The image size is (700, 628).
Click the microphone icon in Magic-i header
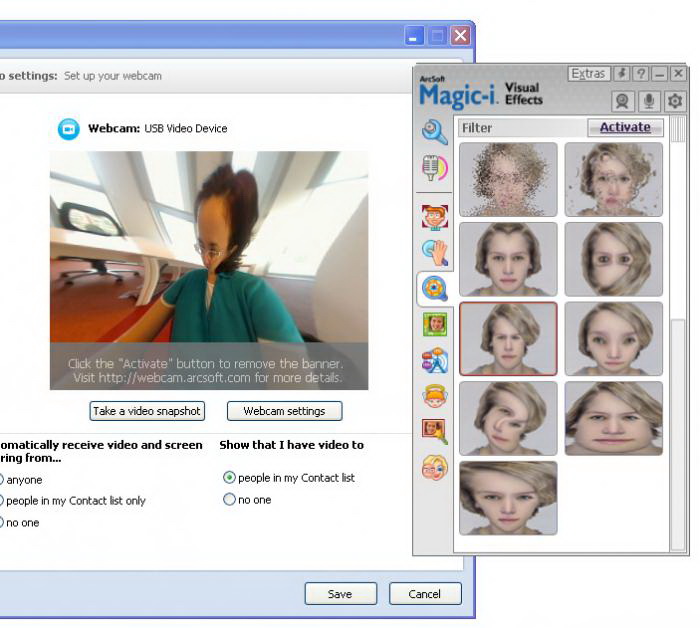[649, 101]
